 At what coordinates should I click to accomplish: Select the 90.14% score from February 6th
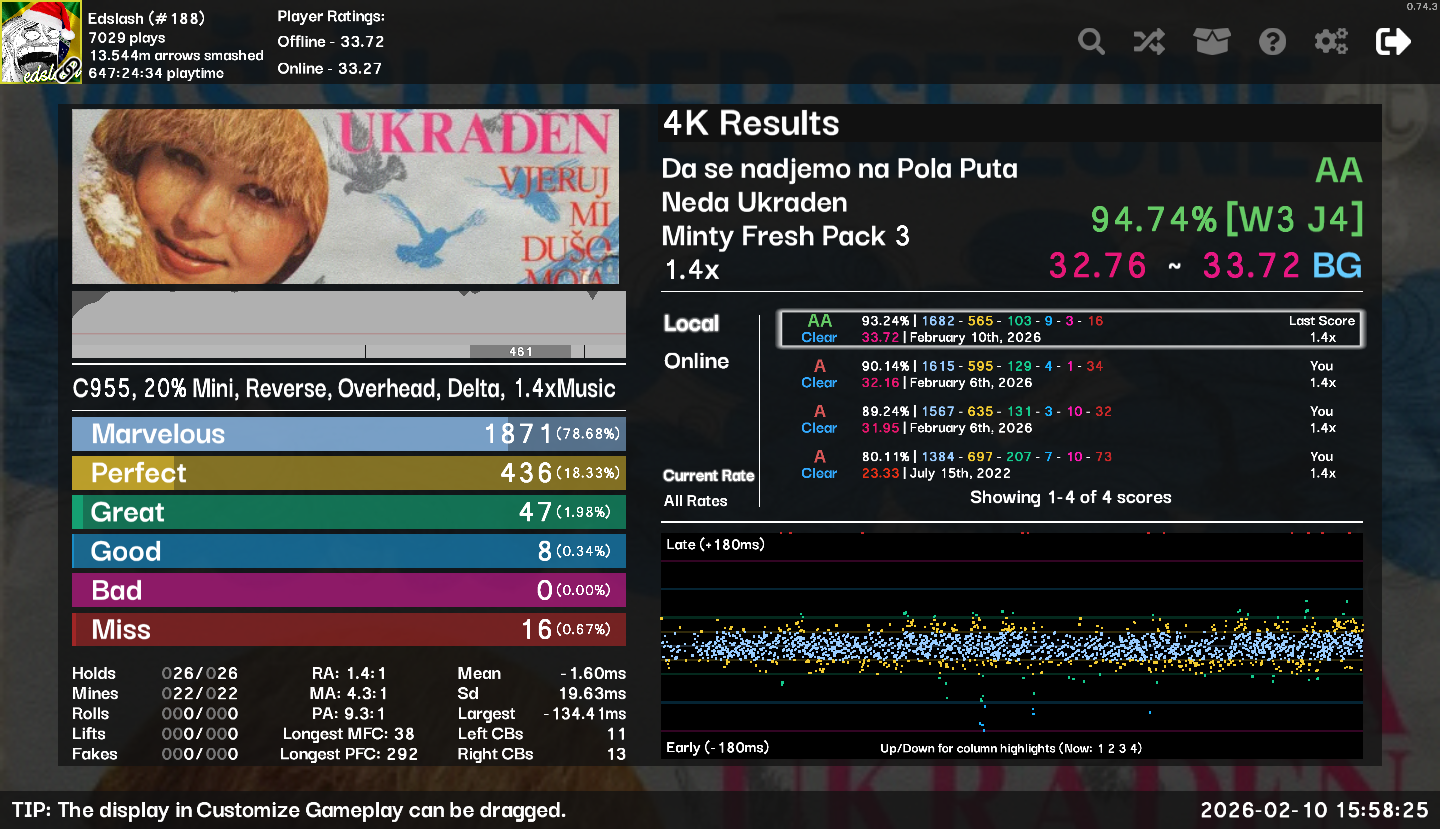[1070, 374]
